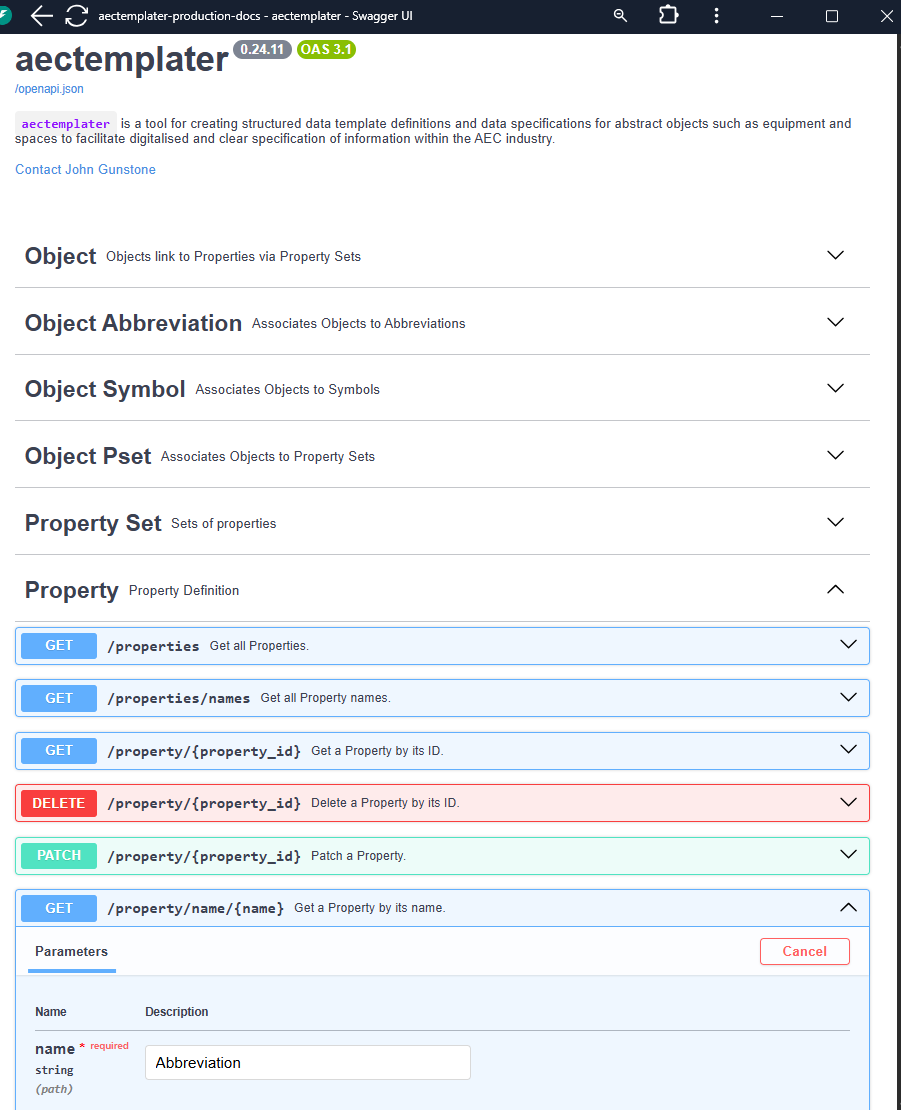Click the Contact John Gunstone link
This screenshot has width=901, height=1110.
pos(85,169)
